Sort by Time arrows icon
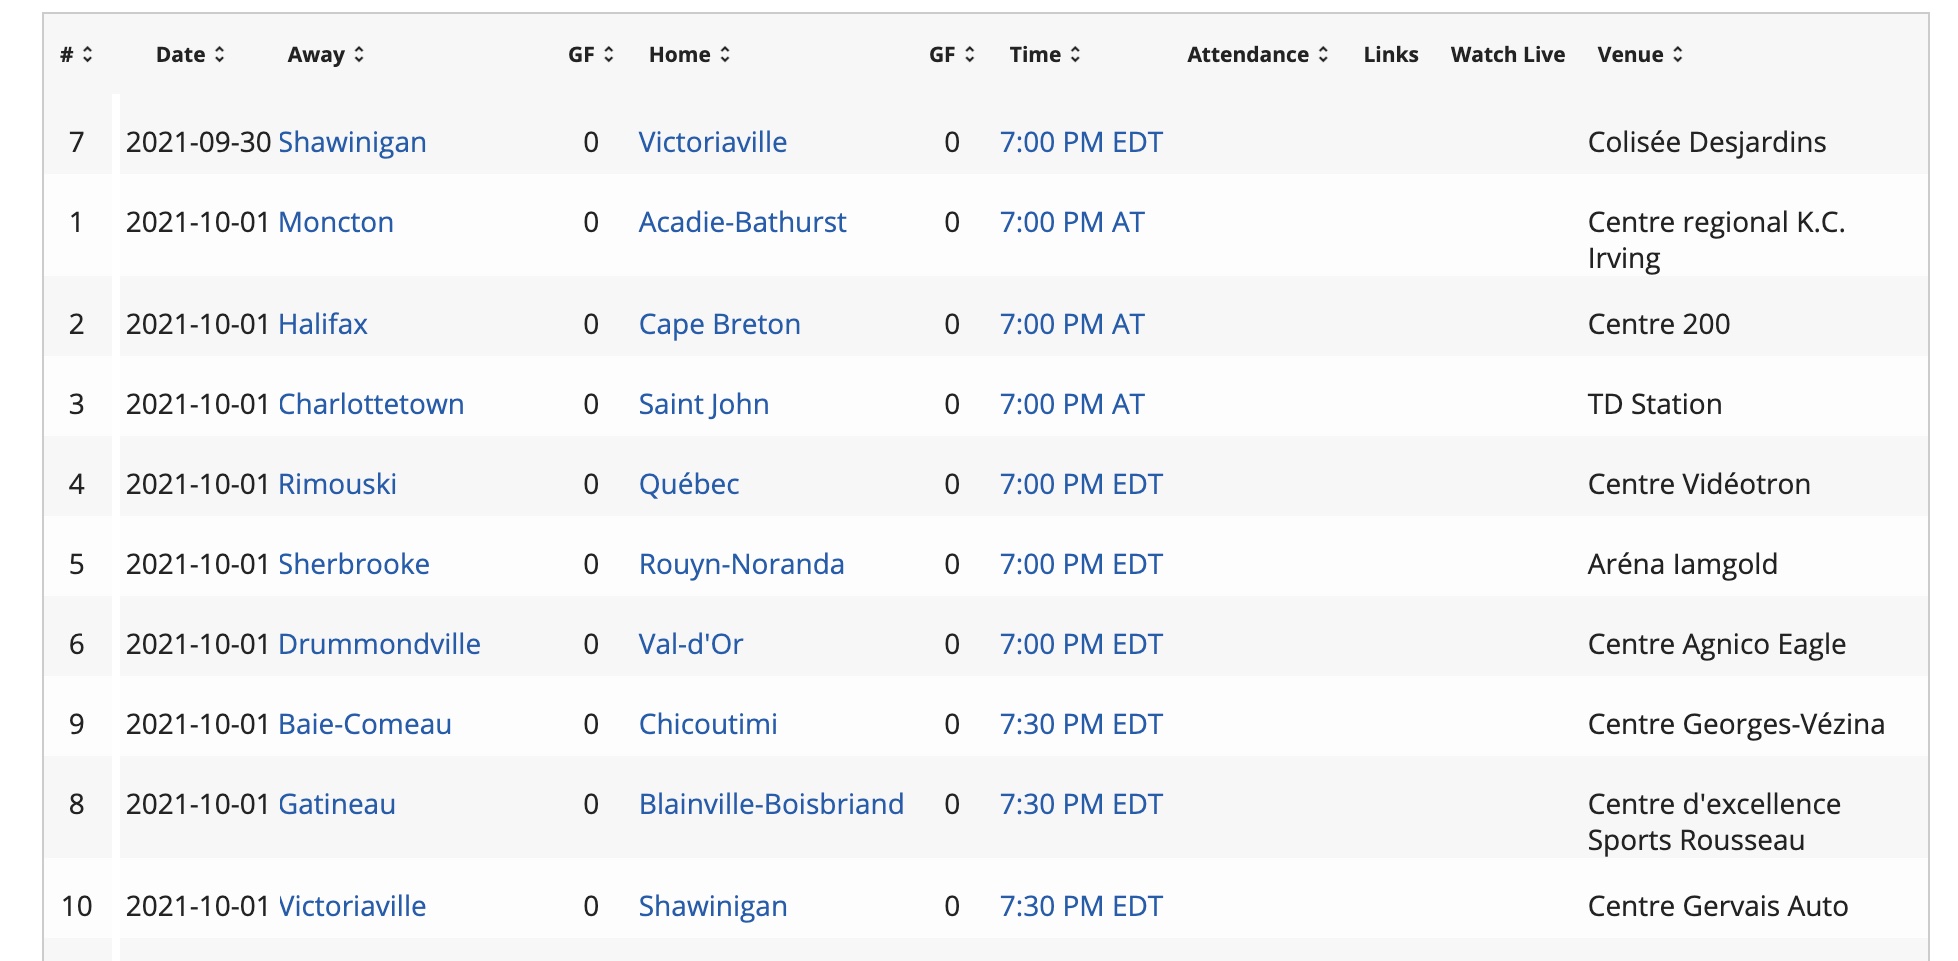 [x=1076, y=55]
